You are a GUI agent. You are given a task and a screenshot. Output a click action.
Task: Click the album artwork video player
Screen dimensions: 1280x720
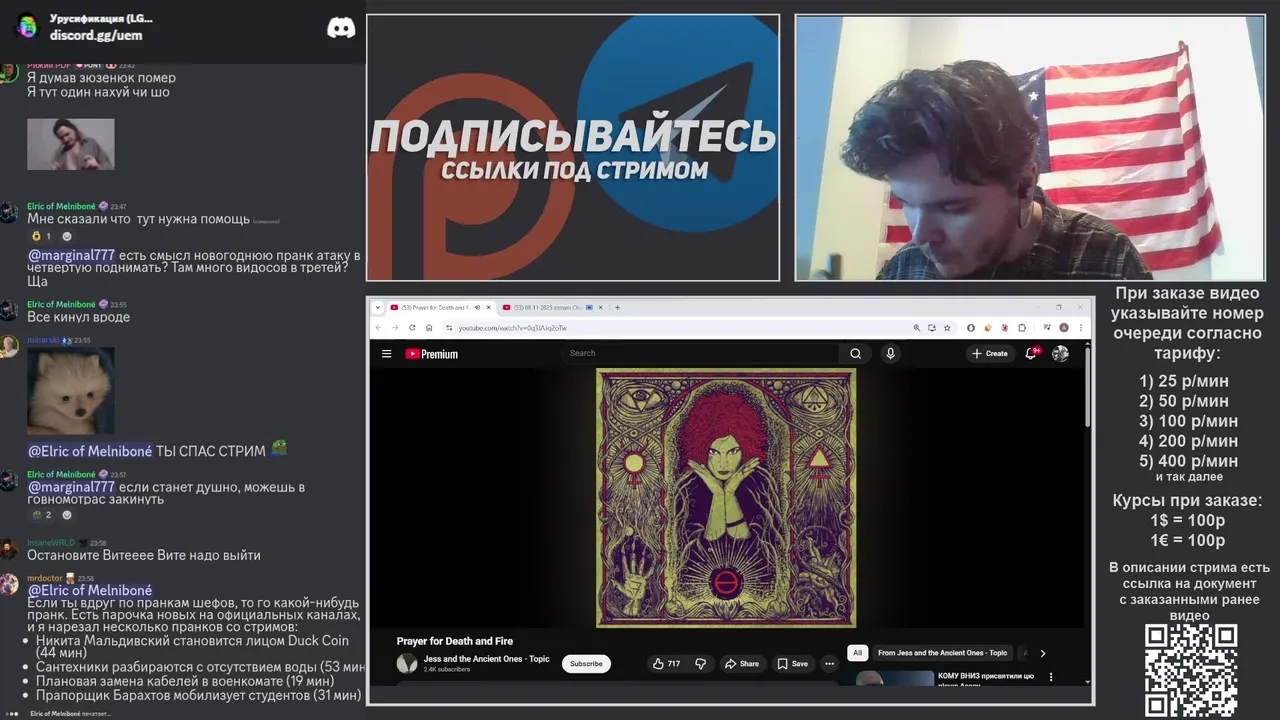point(726,498)
